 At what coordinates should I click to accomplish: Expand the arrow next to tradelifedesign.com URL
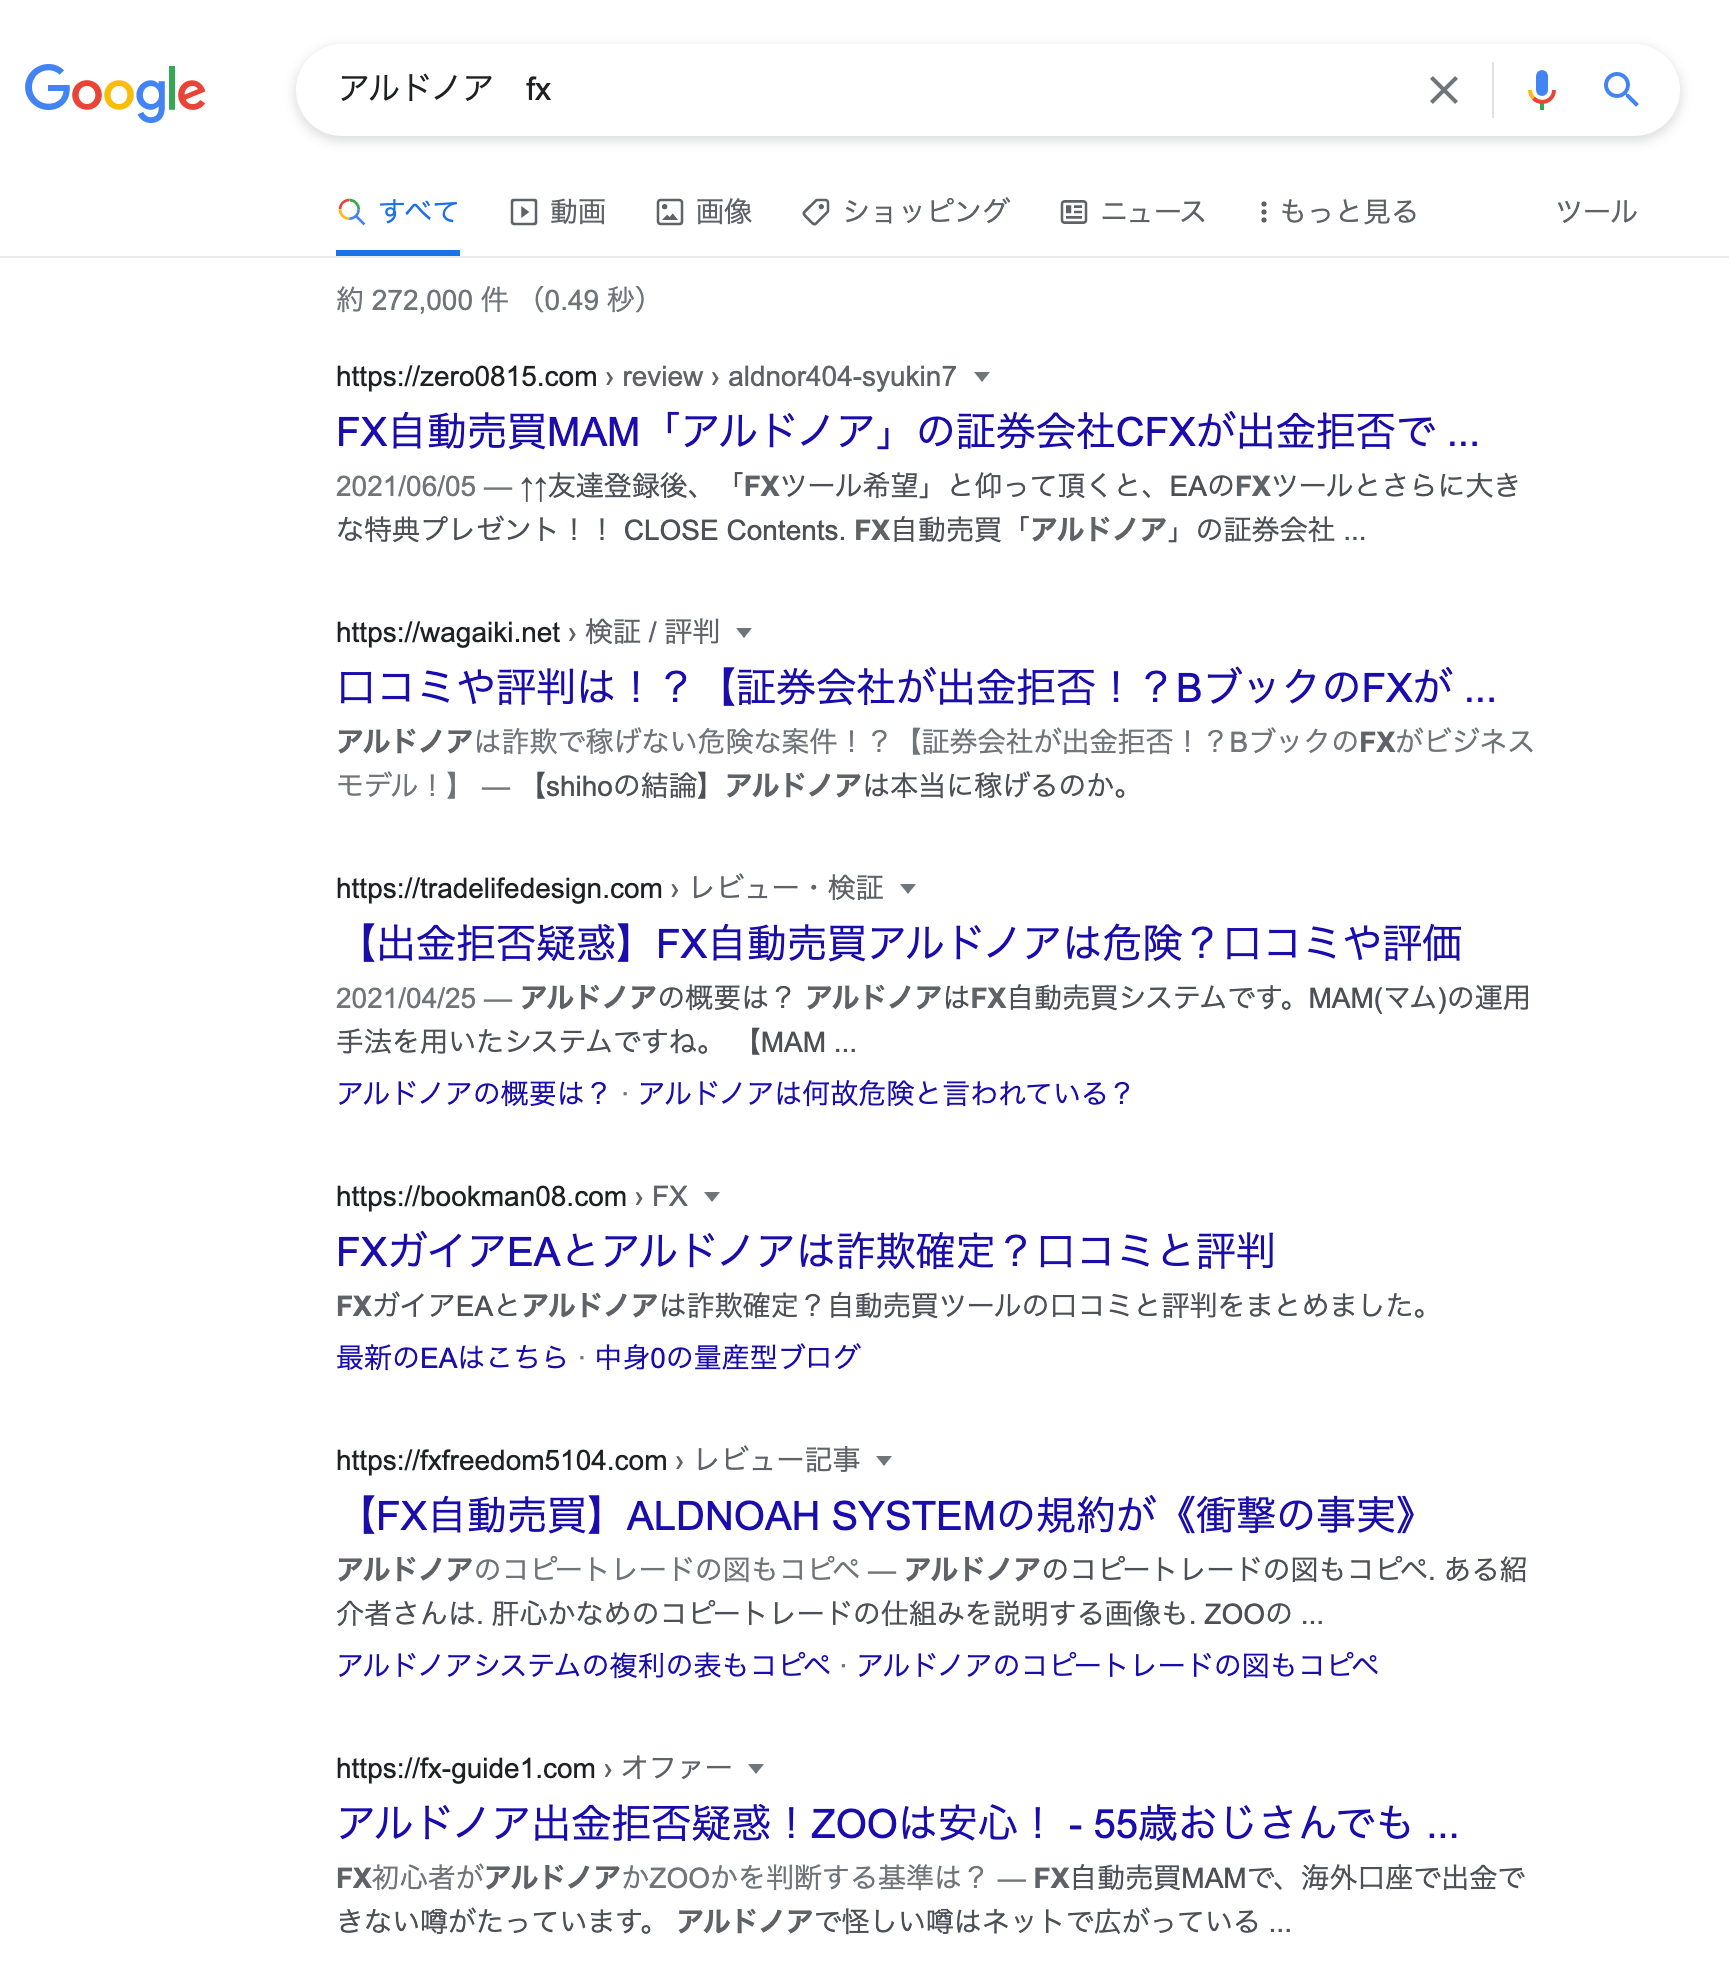(x=908, y=889)
